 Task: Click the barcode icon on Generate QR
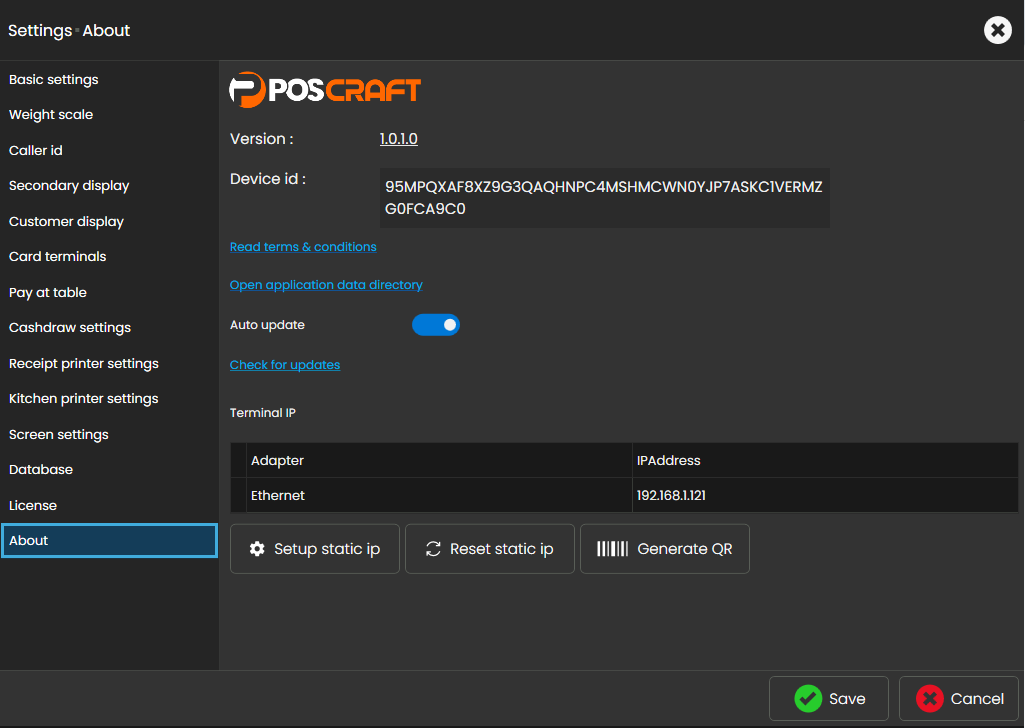click(x=613, y=549)
